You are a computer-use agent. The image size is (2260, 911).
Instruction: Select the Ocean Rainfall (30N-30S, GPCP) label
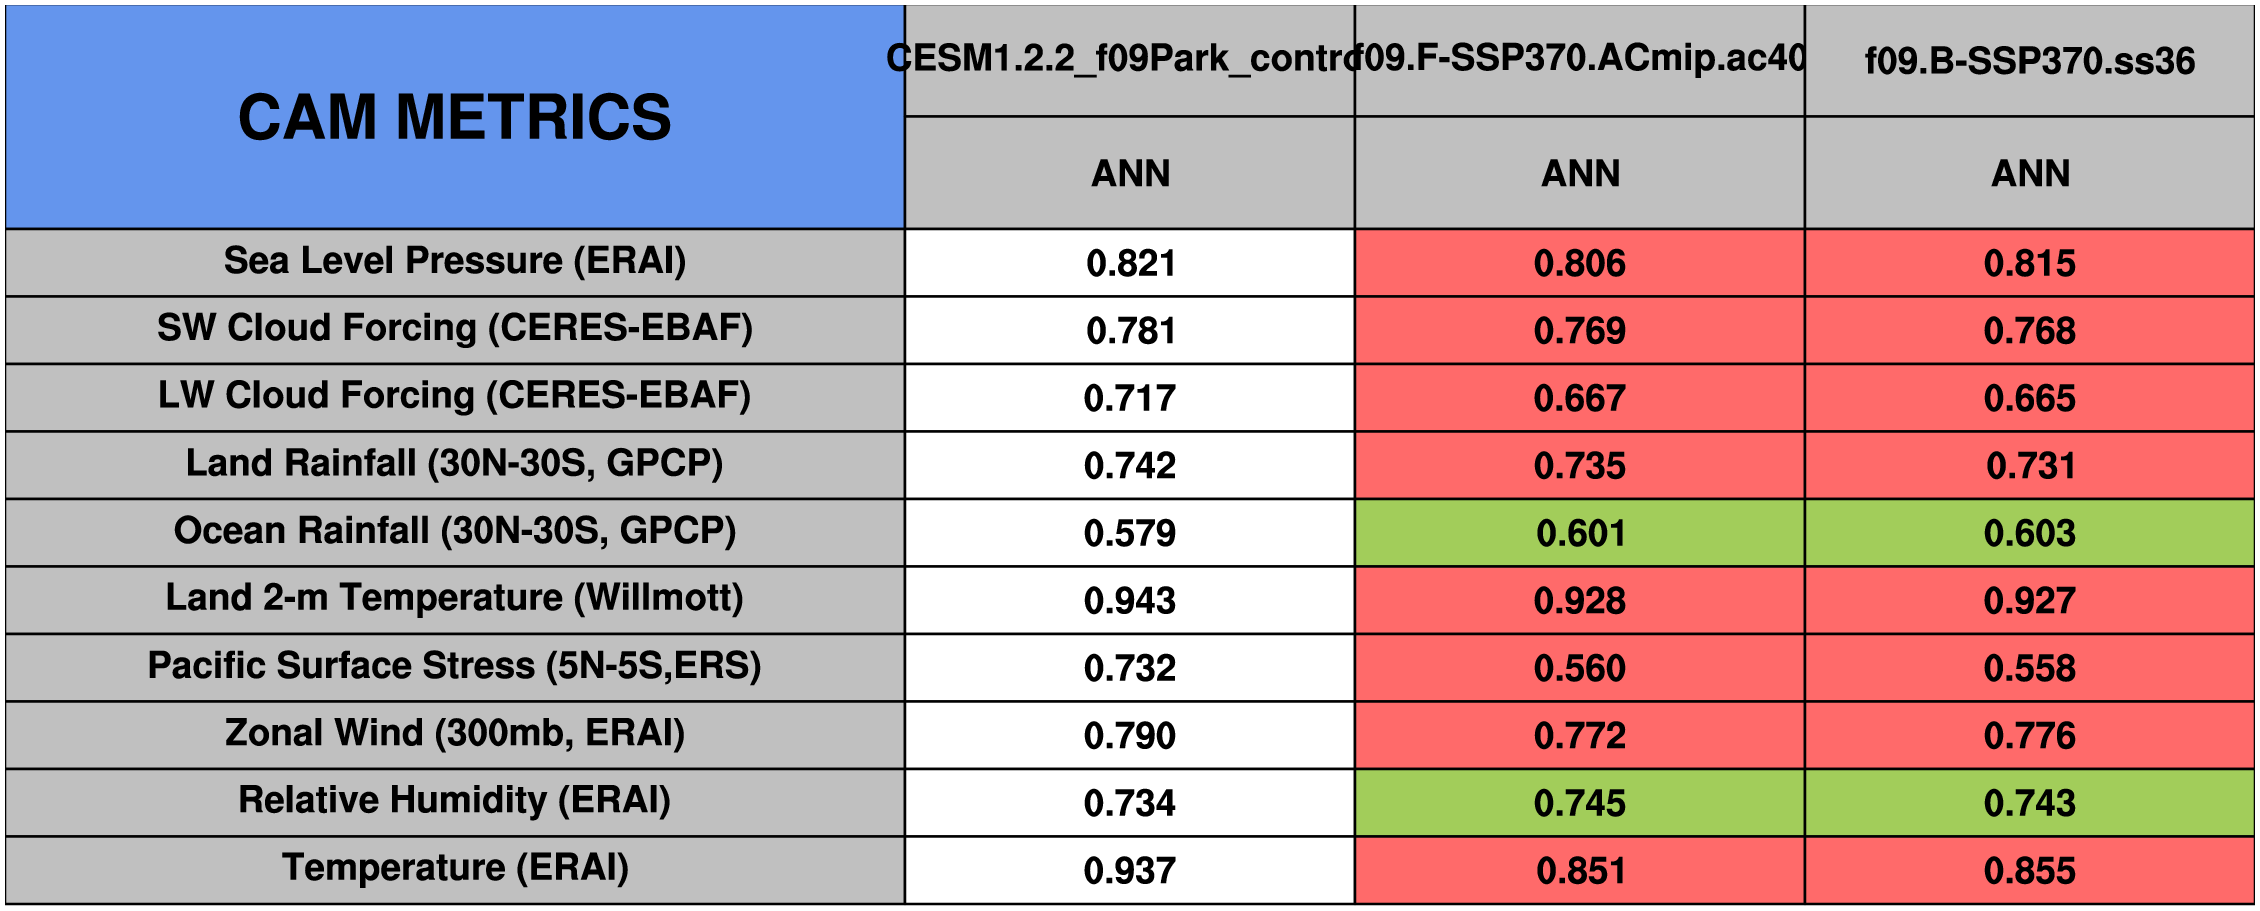pos(455,531)
